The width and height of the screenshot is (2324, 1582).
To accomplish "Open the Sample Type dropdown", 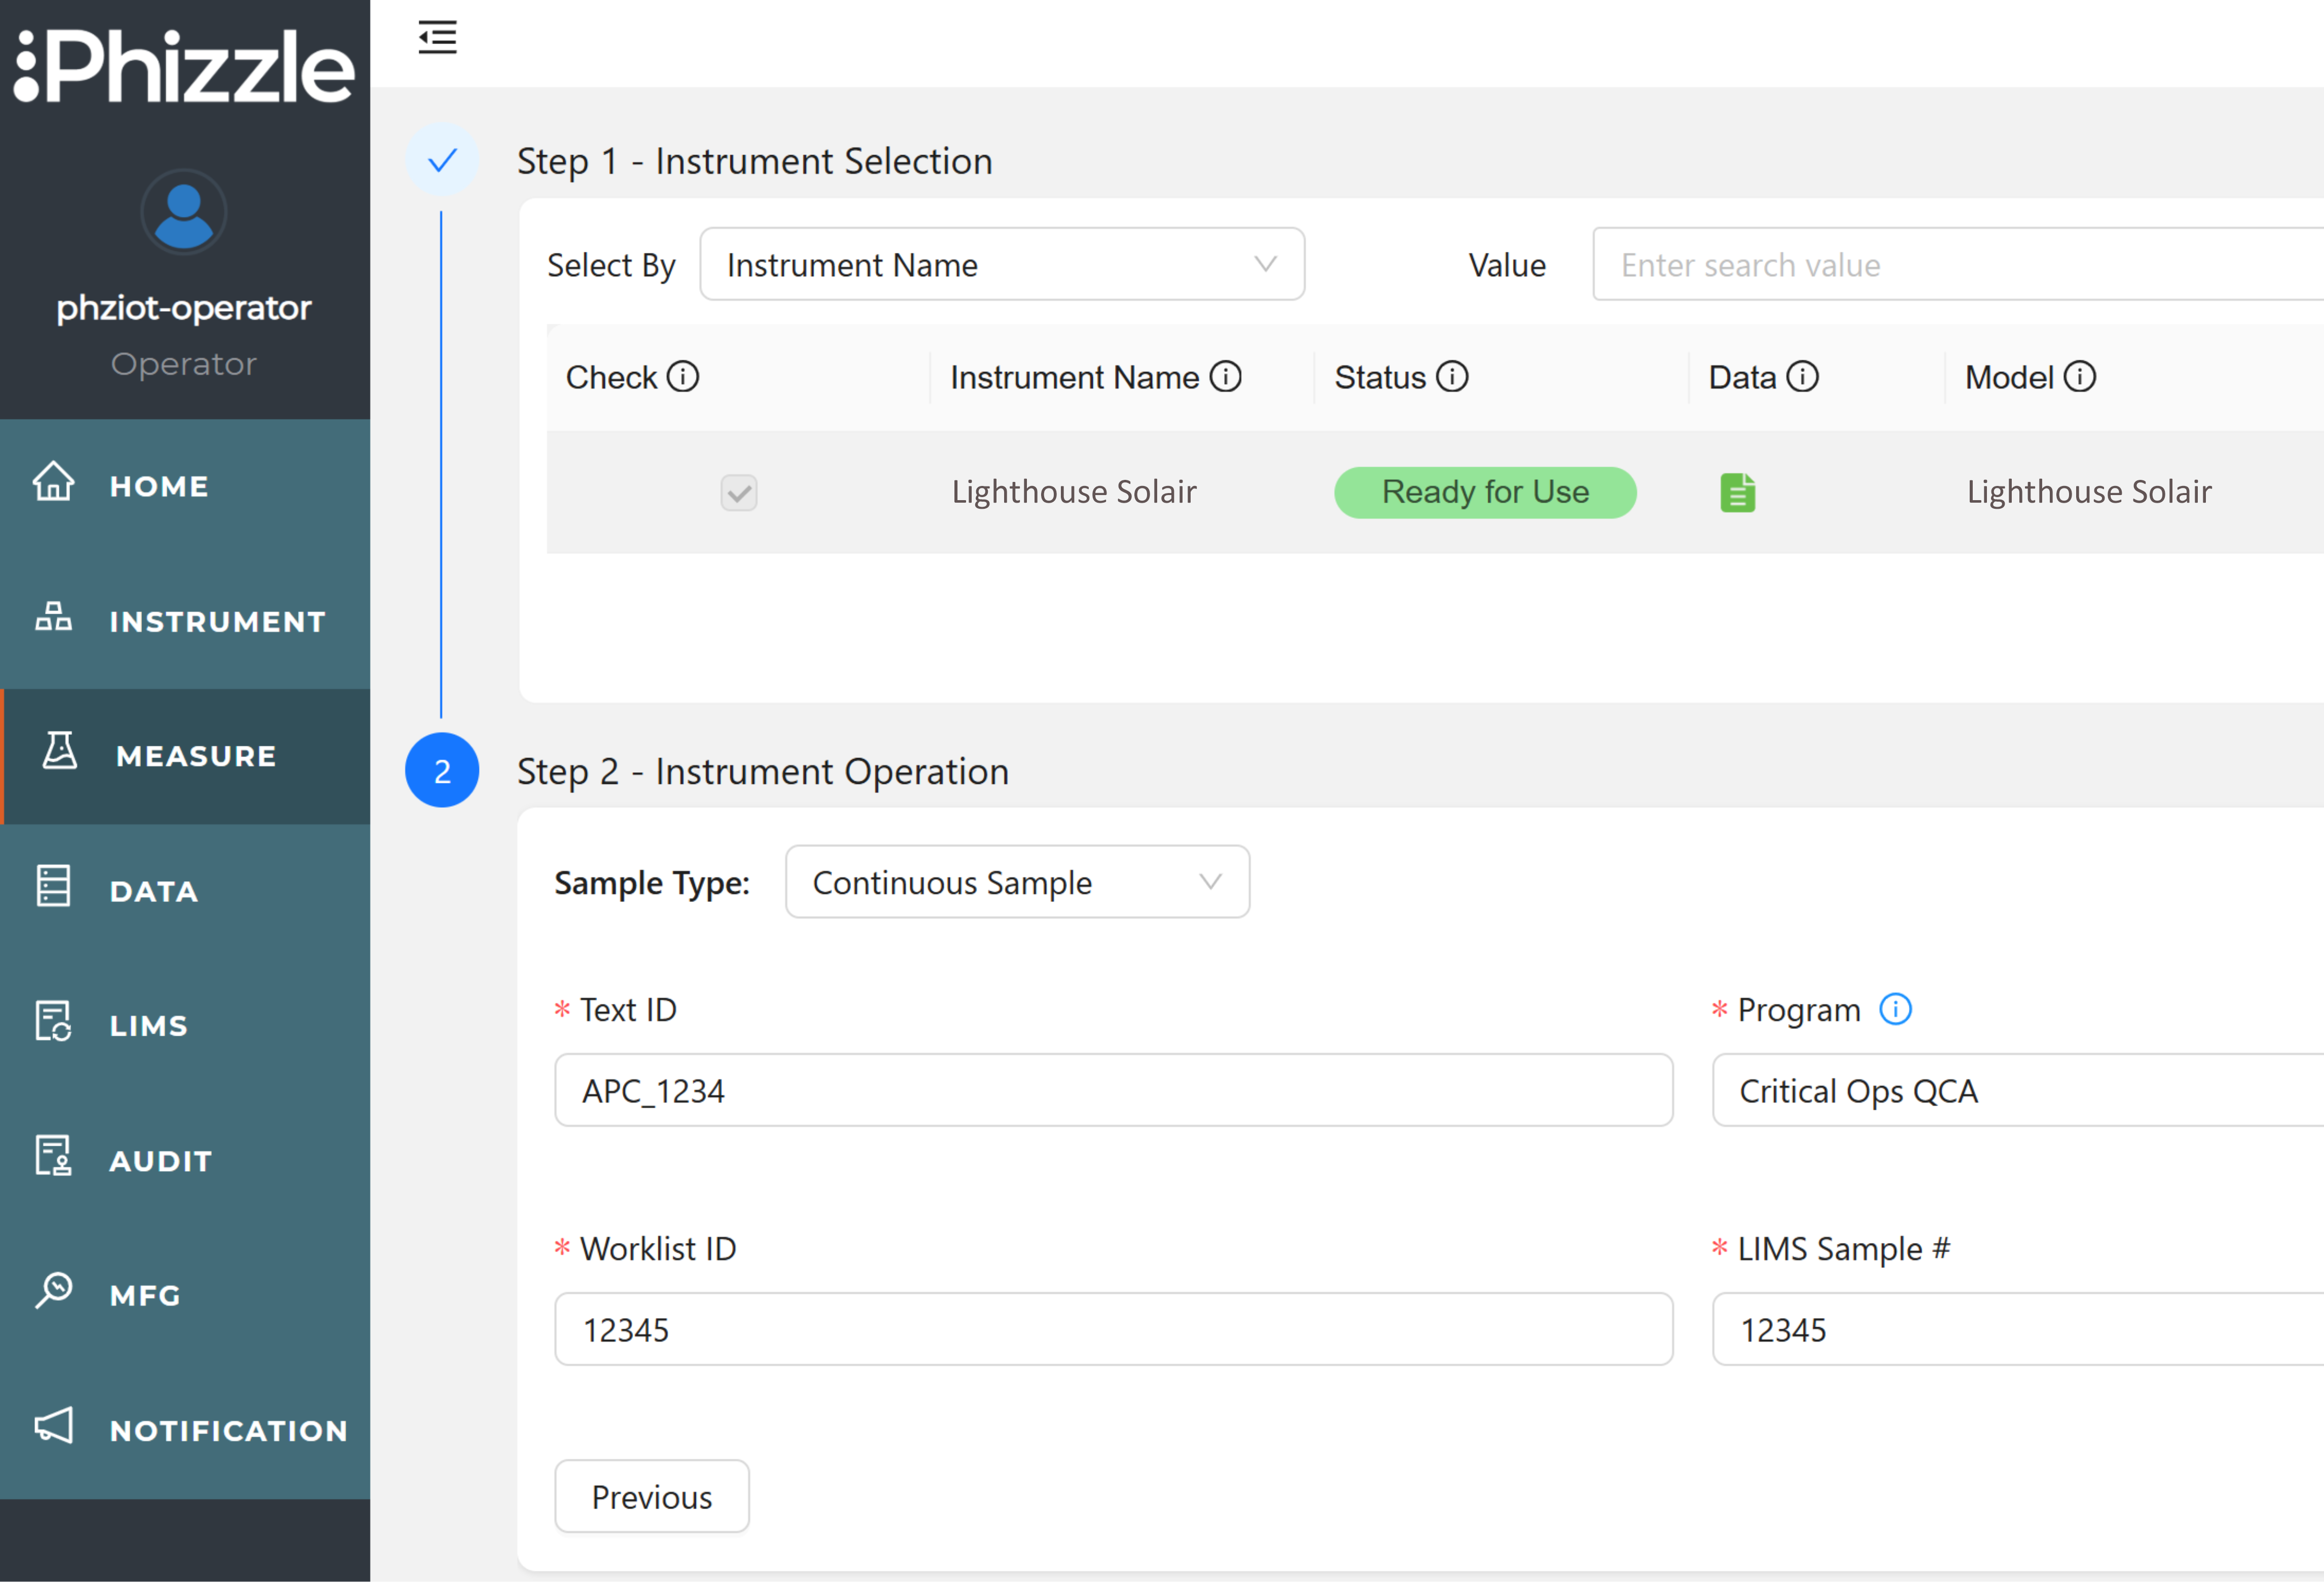I will 1016,882.
